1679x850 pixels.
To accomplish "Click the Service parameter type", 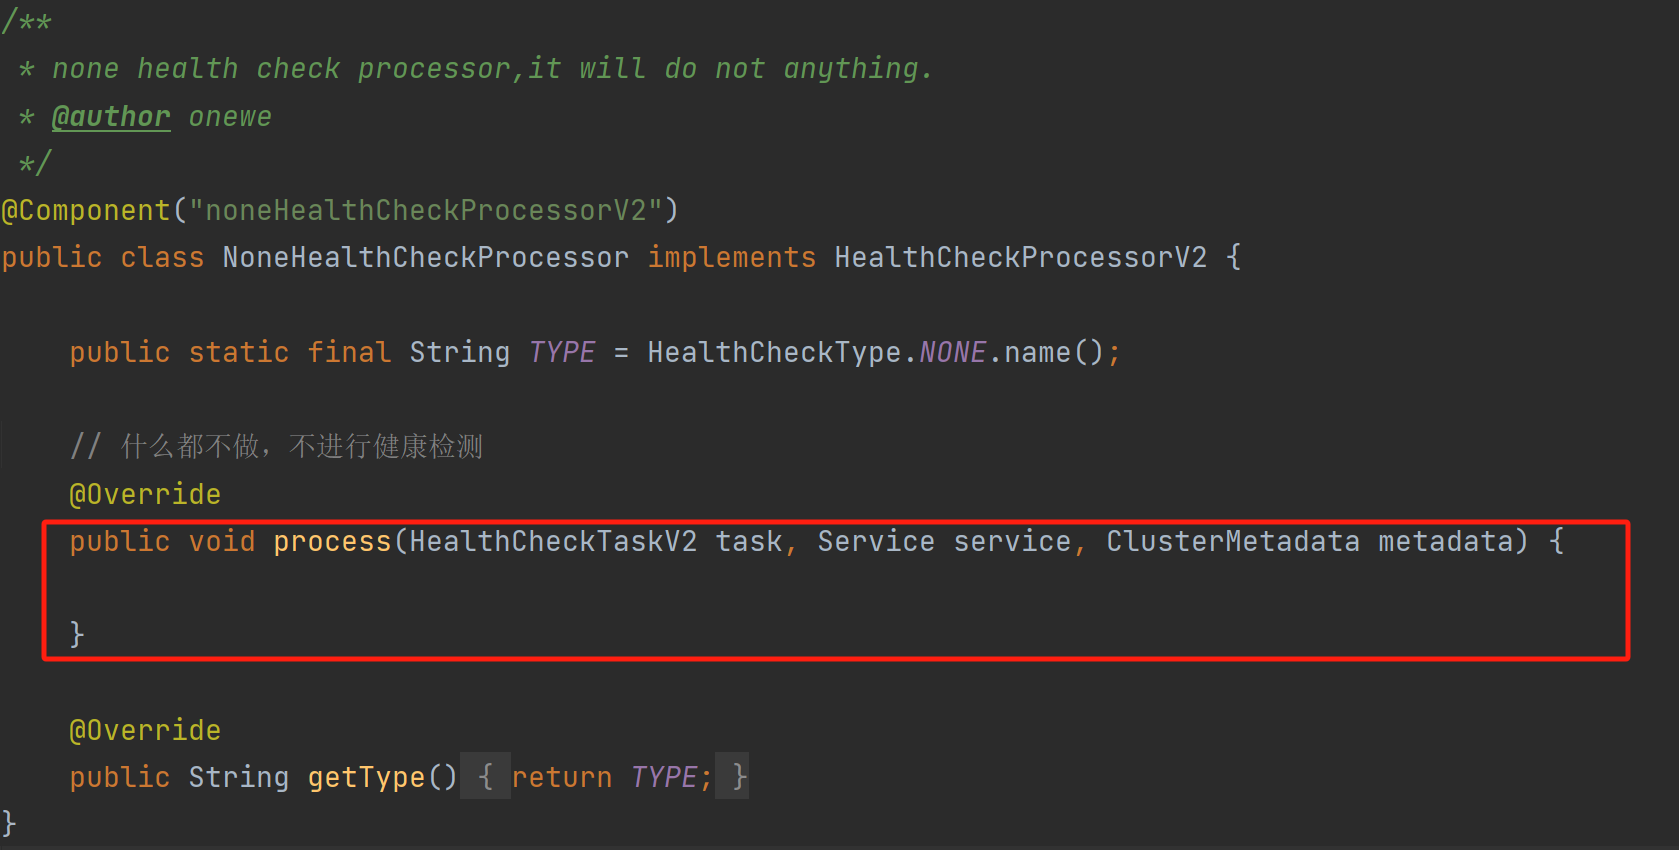I will pos(876,541).
